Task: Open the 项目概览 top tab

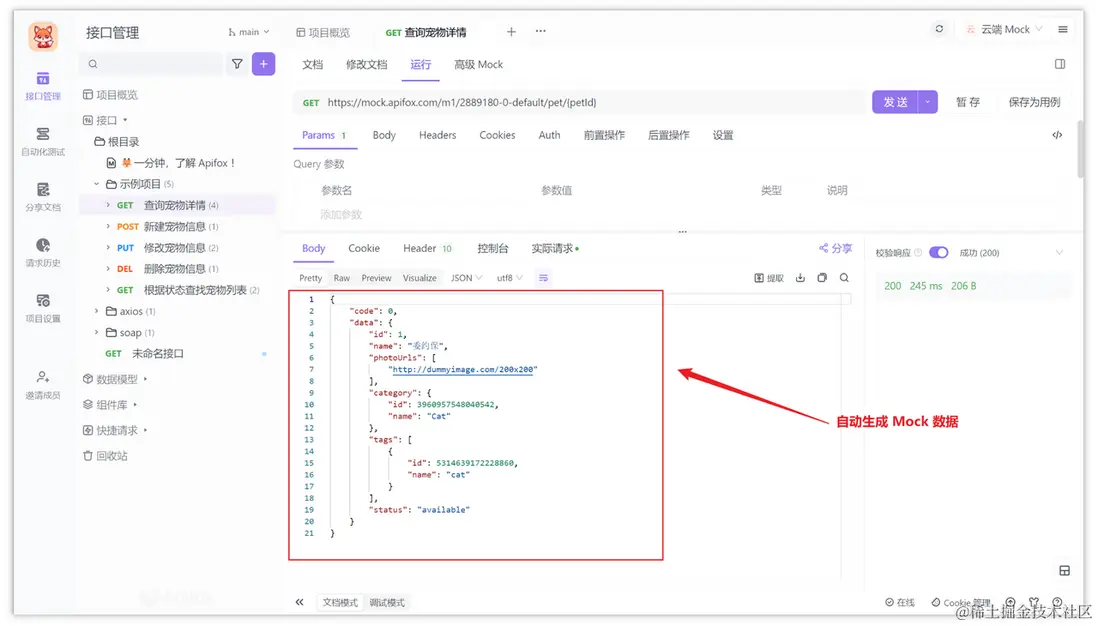Action: [x=323, y=32]
